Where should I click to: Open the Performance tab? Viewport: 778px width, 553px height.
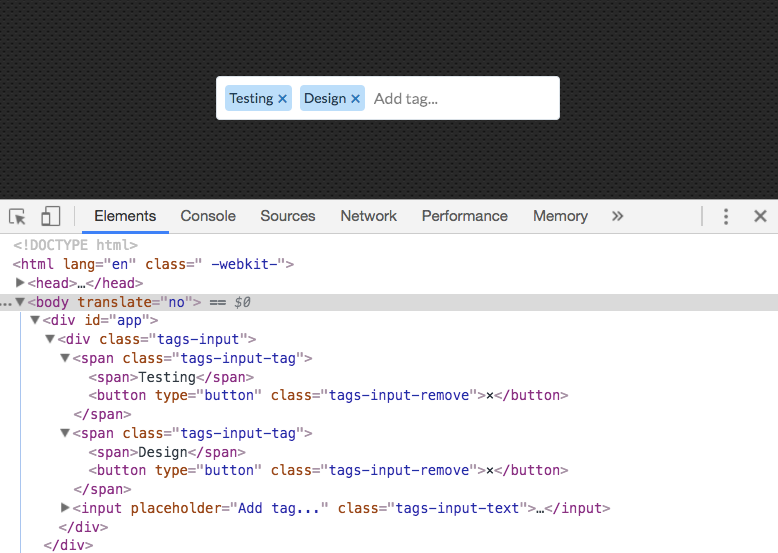coord(465,216)
